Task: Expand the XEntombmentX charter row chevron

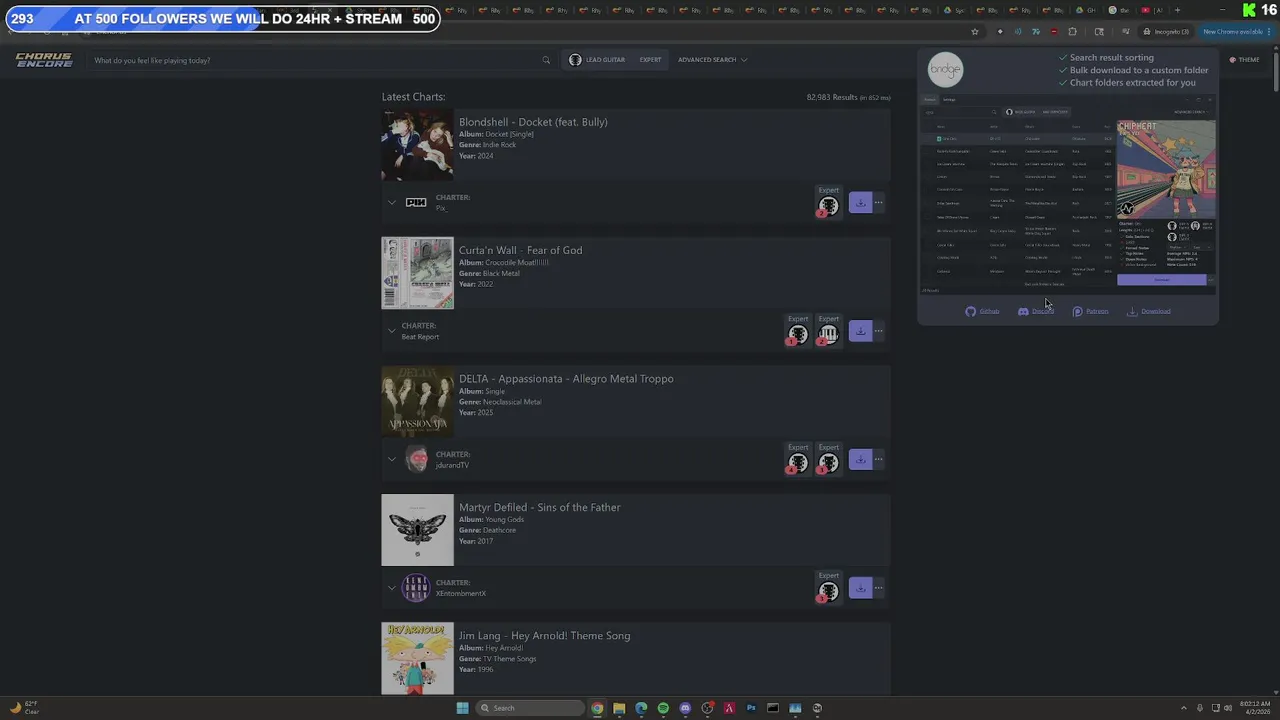Action: coord(392,587)
